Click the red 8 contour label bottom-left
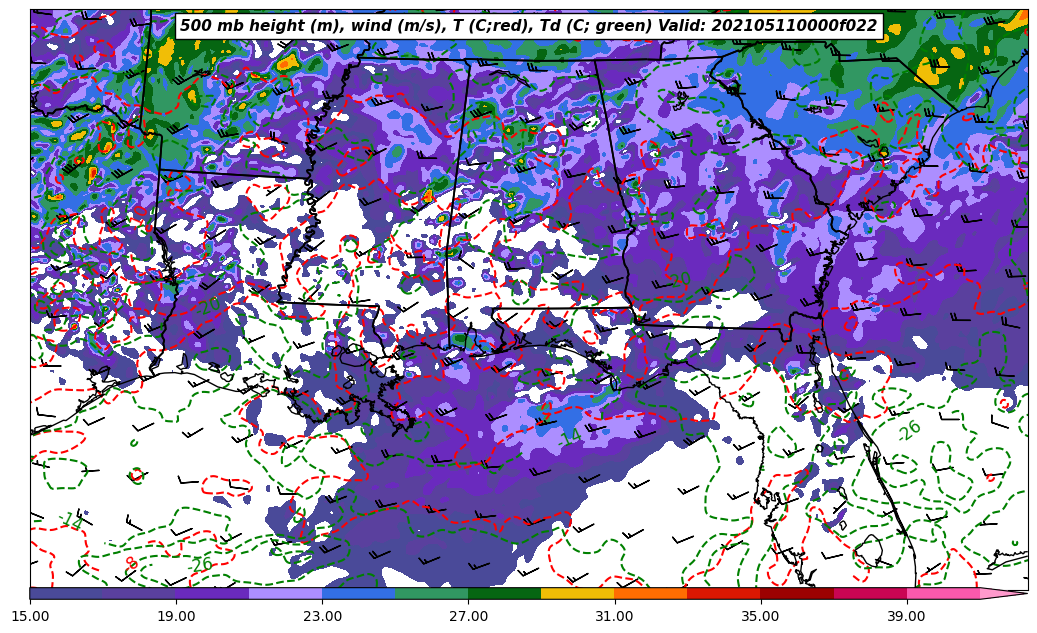The height and width of the screenshot is (633, 1037). pos(132,564)
